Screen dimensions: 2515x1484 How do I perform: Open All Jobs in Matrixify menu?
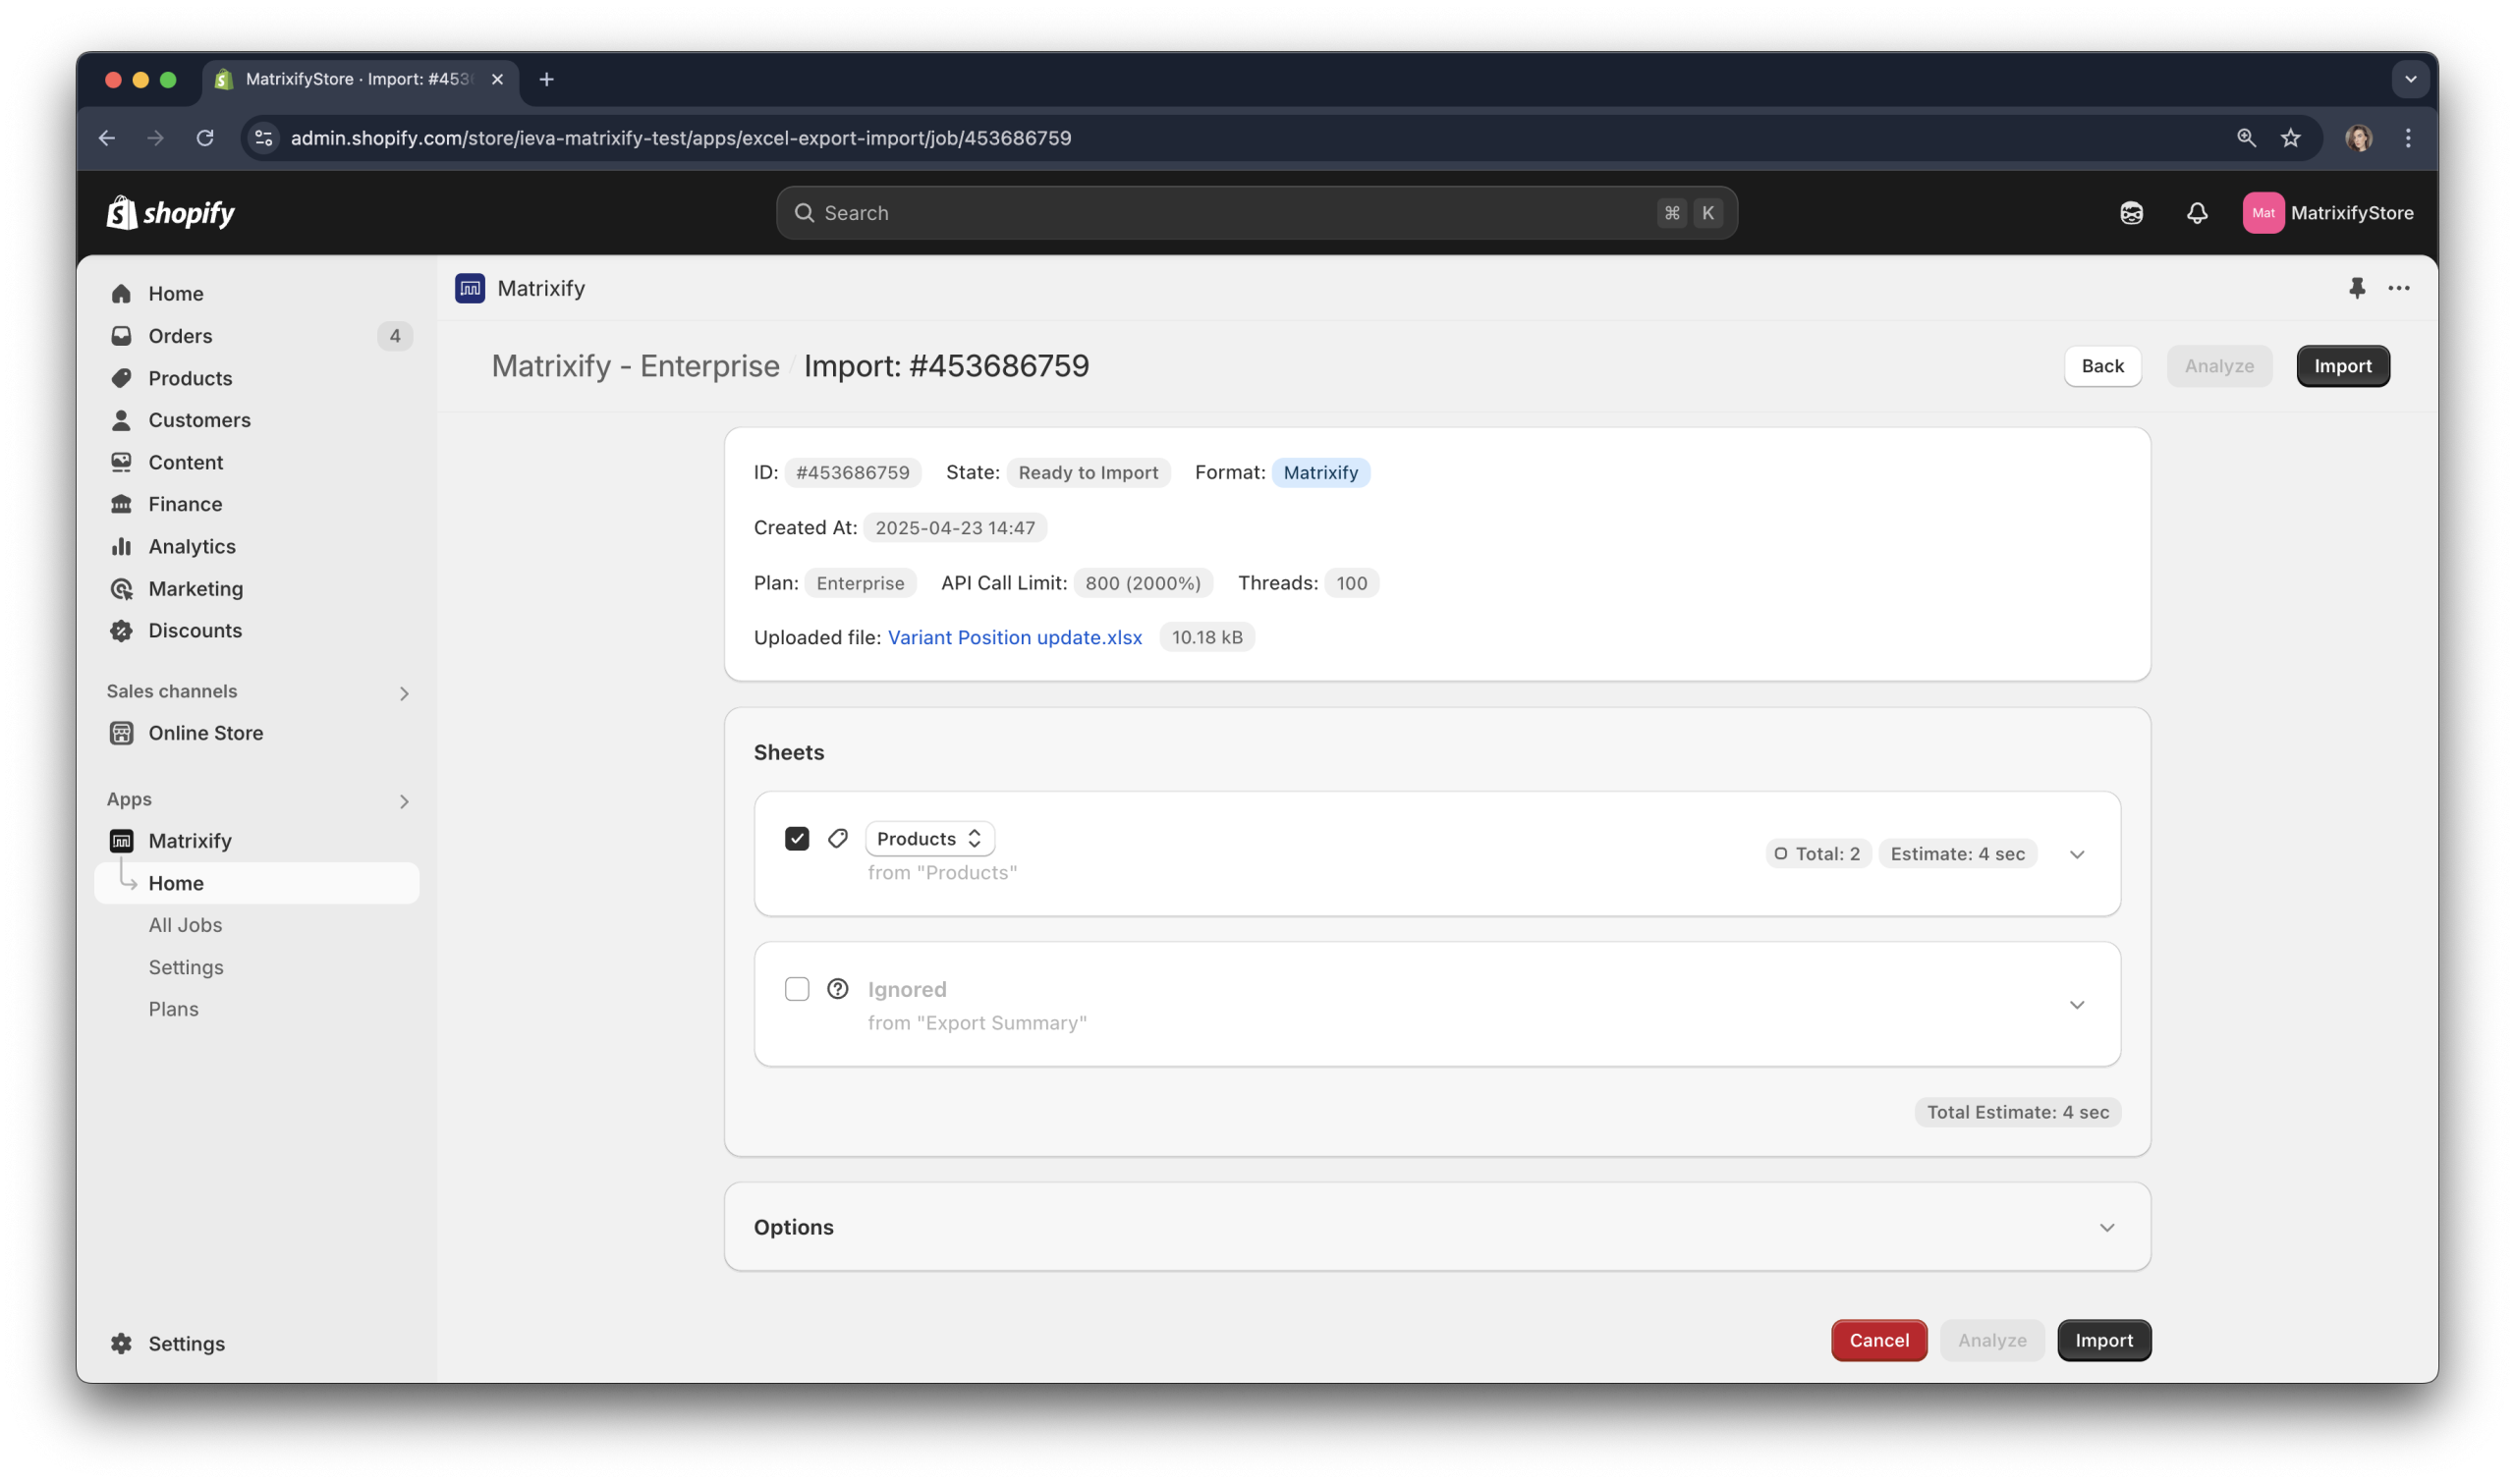pos(185,925)
